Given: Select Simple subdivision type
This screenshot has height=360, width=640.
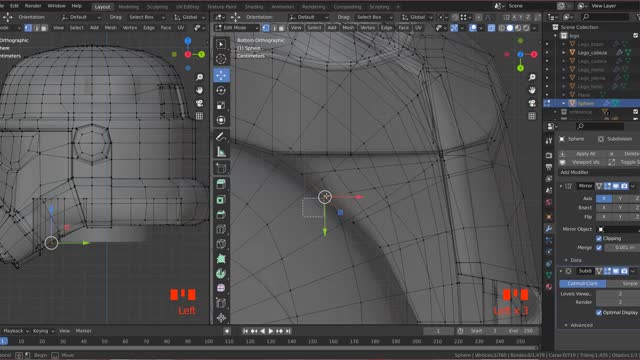Looking at the screenshot, I should (x=623, y=283).
